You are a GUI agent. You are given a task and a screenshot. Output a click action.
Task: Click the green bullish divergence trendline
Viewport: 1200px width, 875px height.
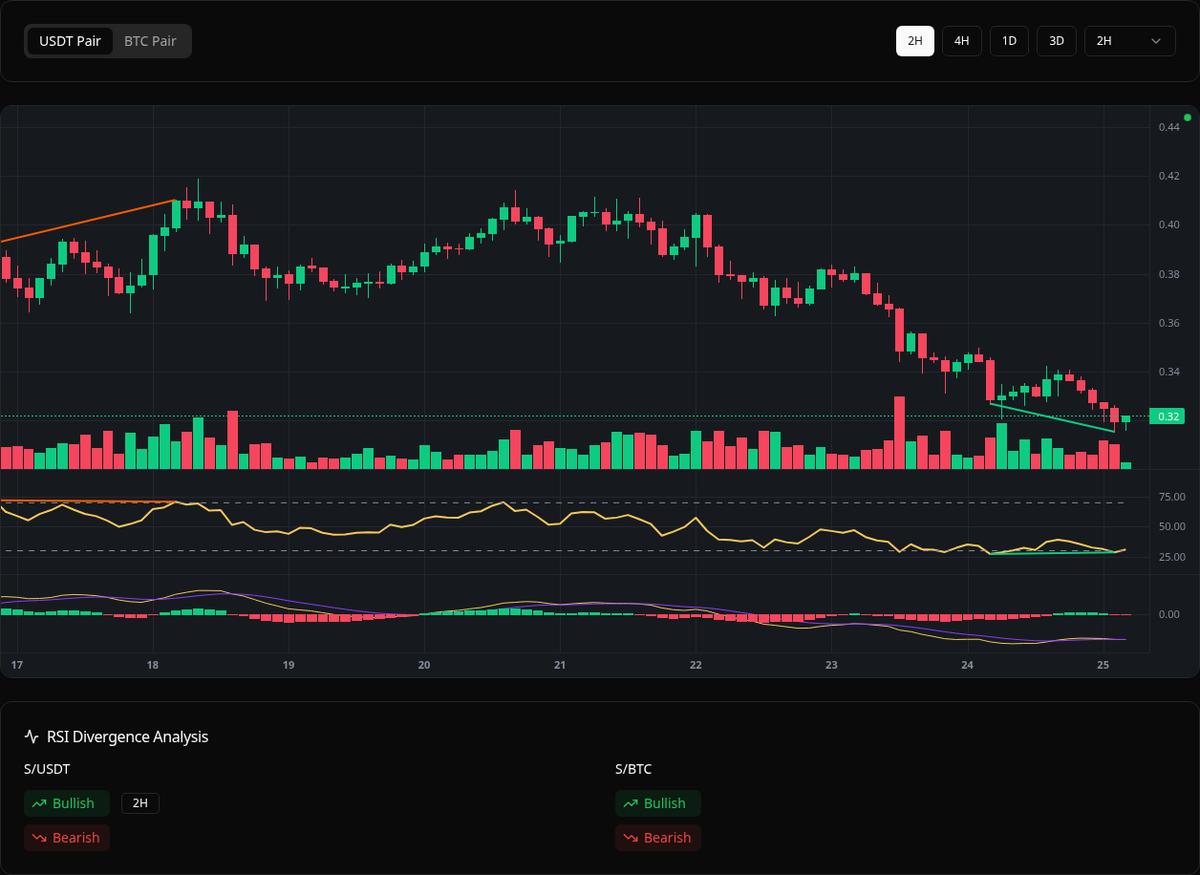pos(1052,417)
